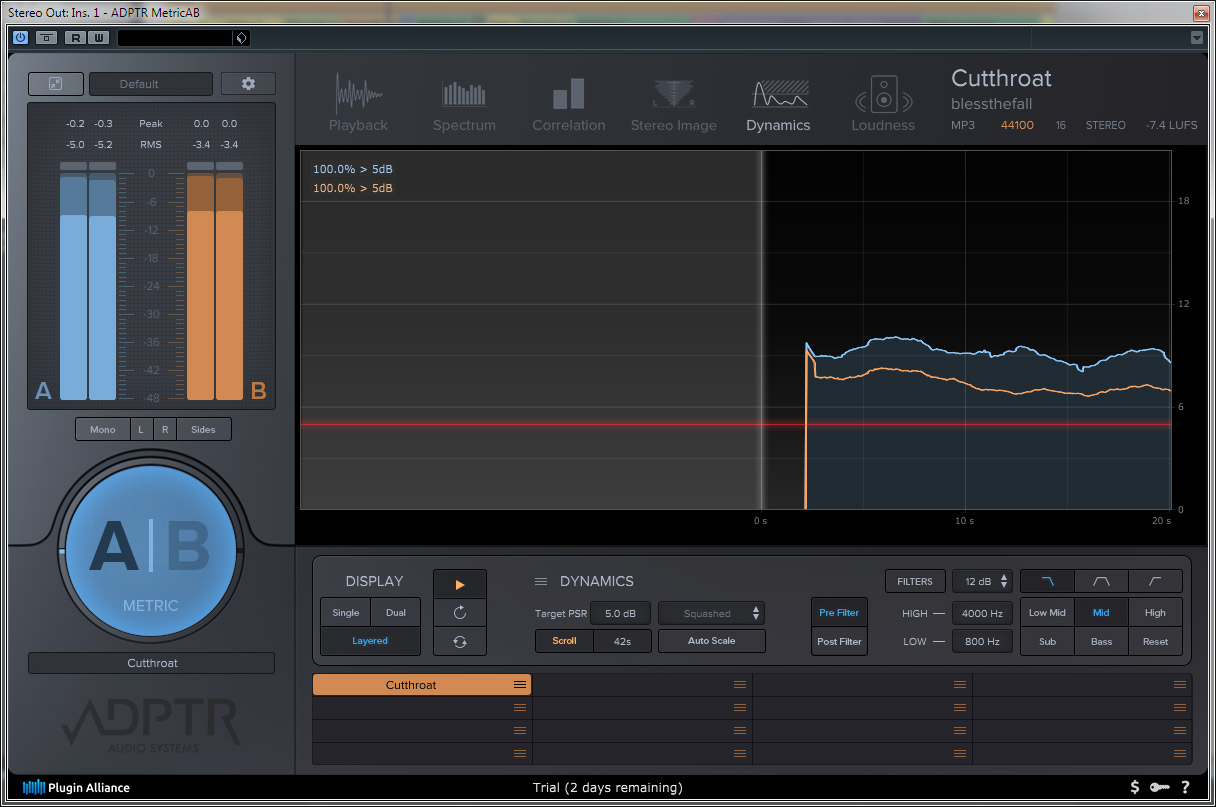
Task: Open the plugin window top-right dropdown arrow
Action: pos(1197,38)
